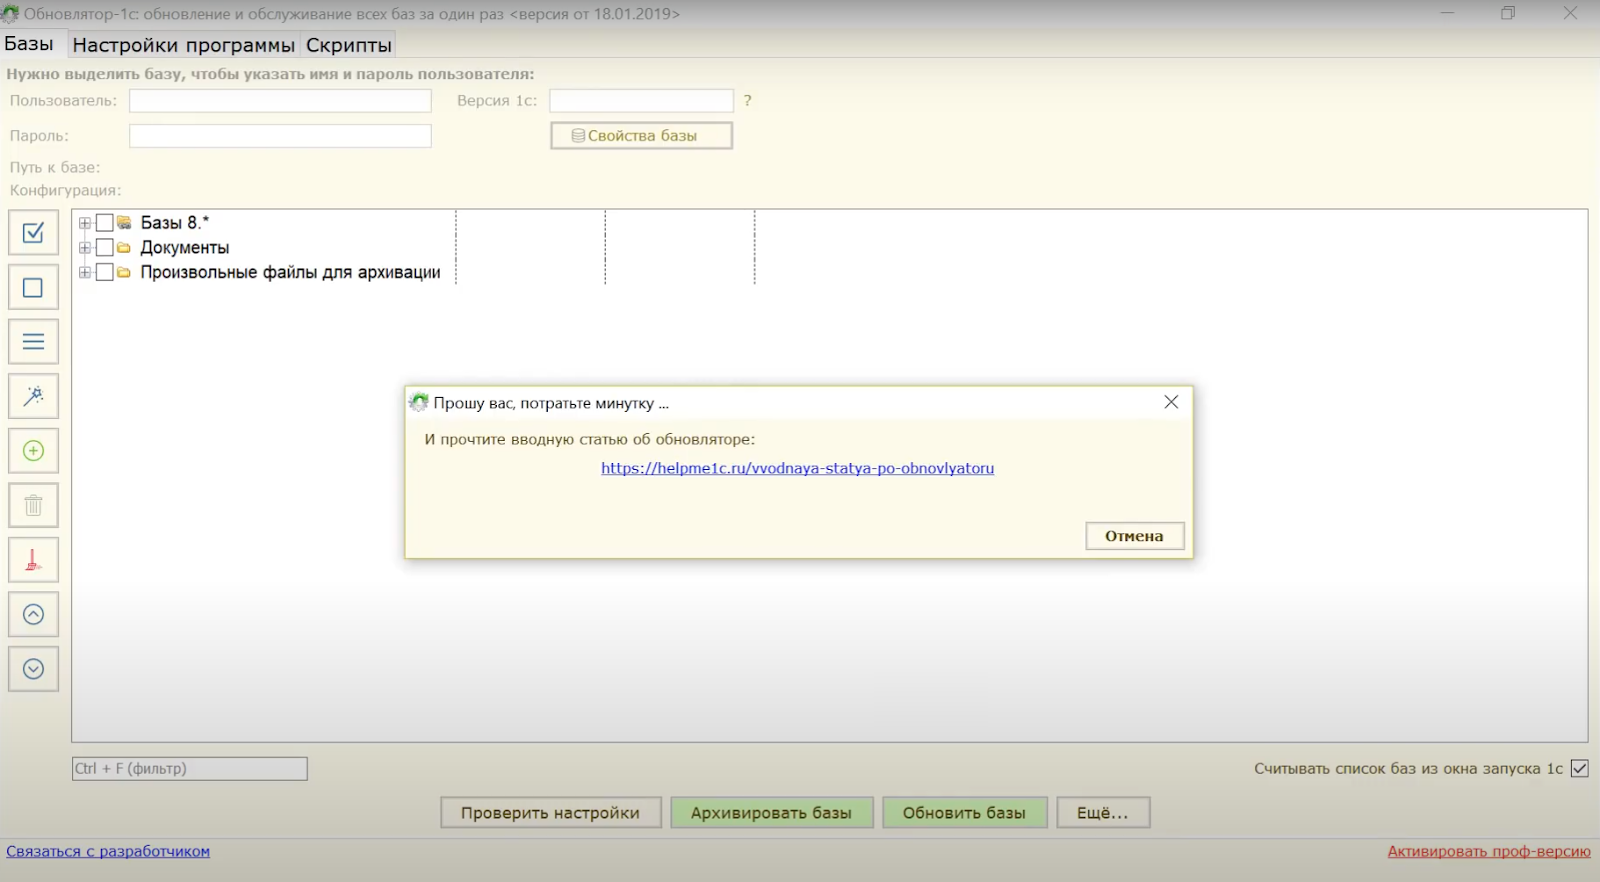Add a new base with the green plus icon
1600x882 pixels.
coord(33,451)
